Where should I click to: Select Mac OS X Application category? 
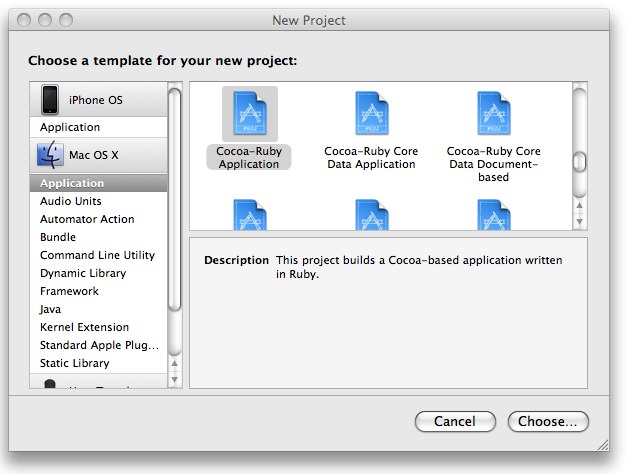click(x=72, y=183)
